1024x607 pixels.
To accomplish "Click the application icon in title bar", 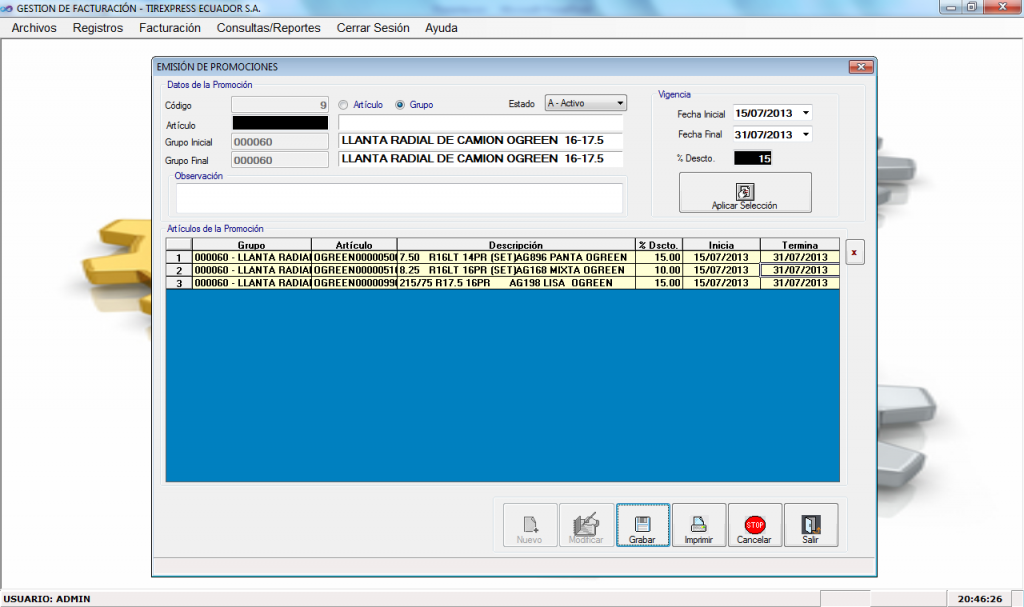I will (9, 7).
